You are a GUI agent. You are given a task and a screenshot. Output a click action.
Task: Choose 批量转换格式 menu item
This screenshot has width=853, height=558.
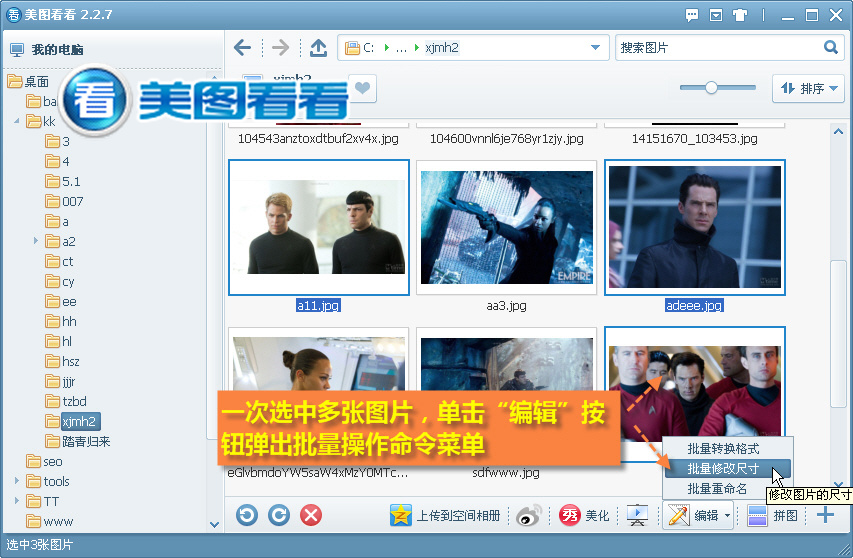(x=723, y=449)
